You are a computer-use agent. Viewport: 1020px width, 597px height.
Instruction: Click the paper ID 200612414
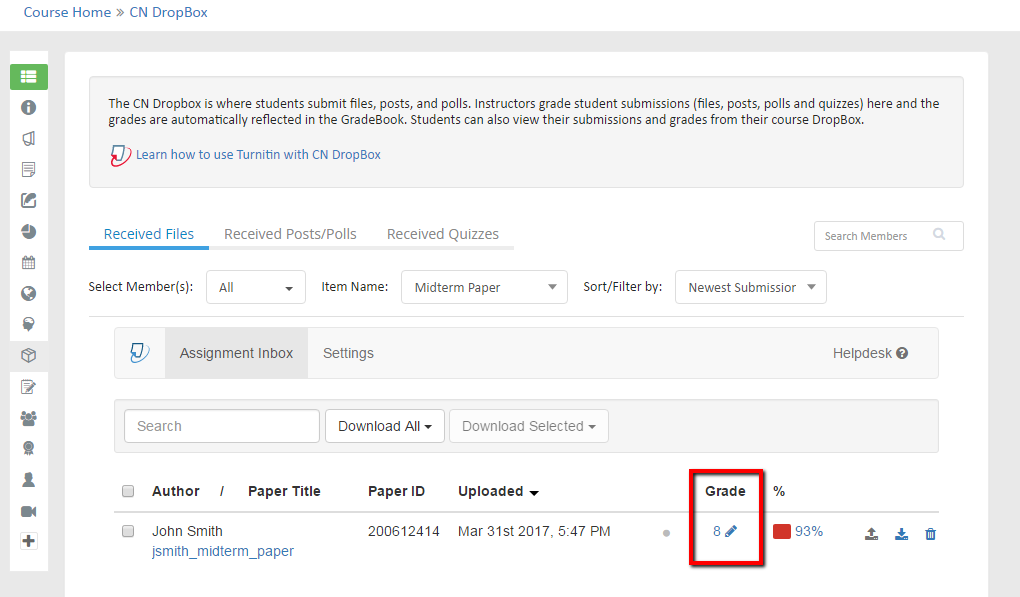(403, 531)
